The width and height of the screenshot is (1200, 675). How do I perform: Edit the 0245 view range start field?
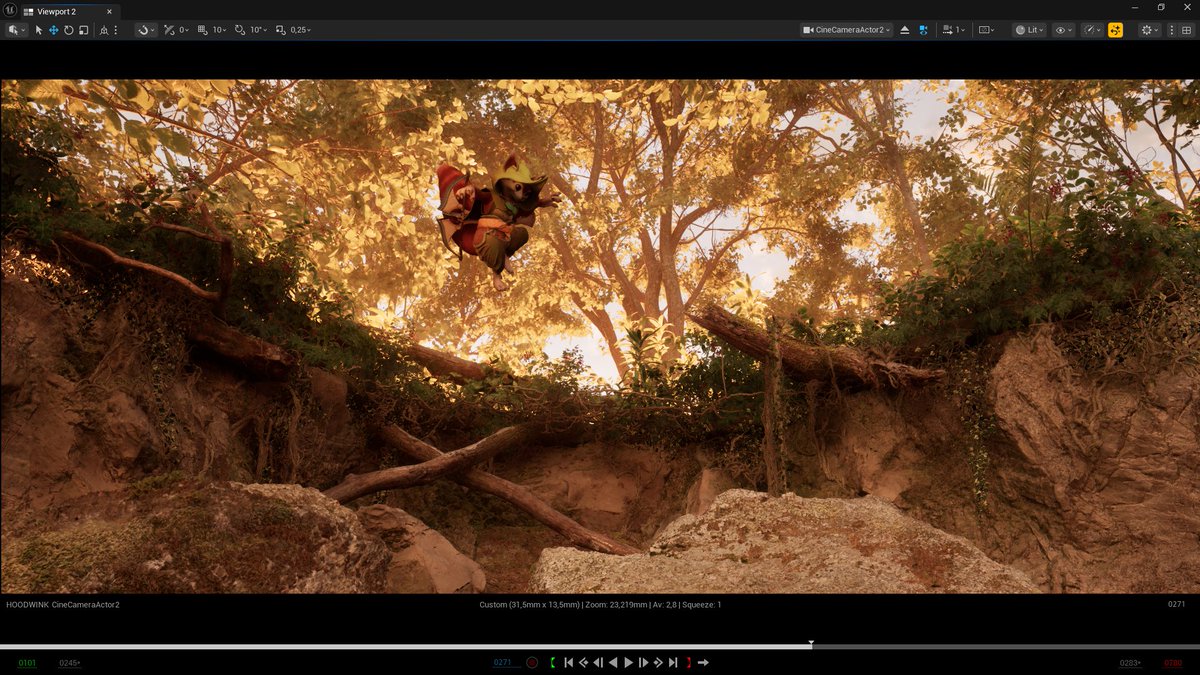(x=69, y=663)
